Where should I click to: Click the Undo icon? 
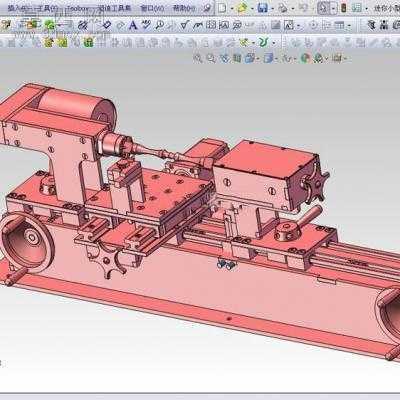point(304,8)
